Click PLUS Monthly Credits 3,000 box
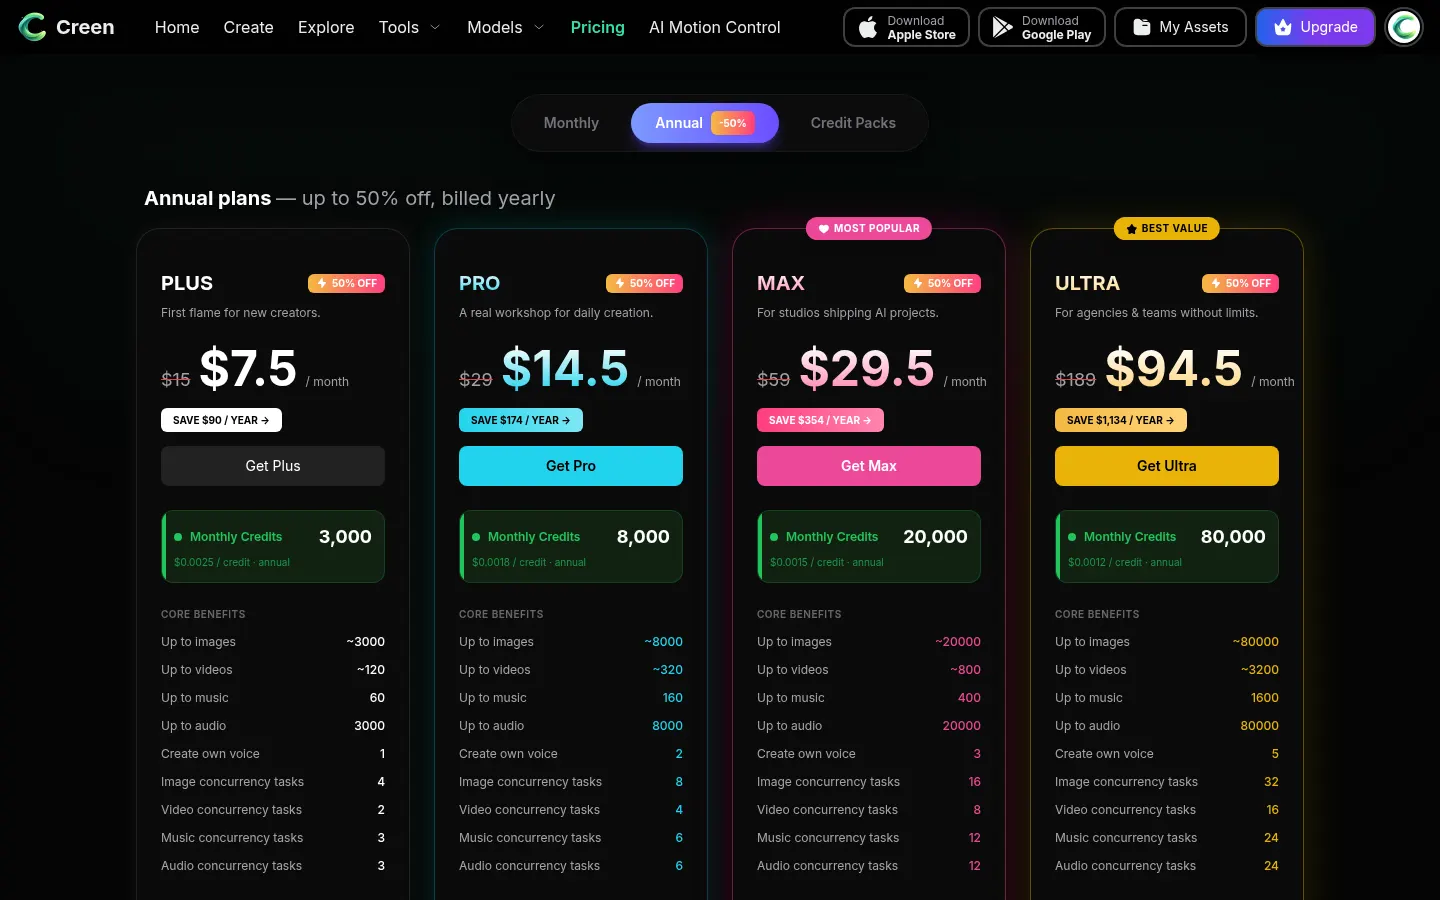Image resolution: width=1440 pixels, height=900 pixels. tap(273, 547)
